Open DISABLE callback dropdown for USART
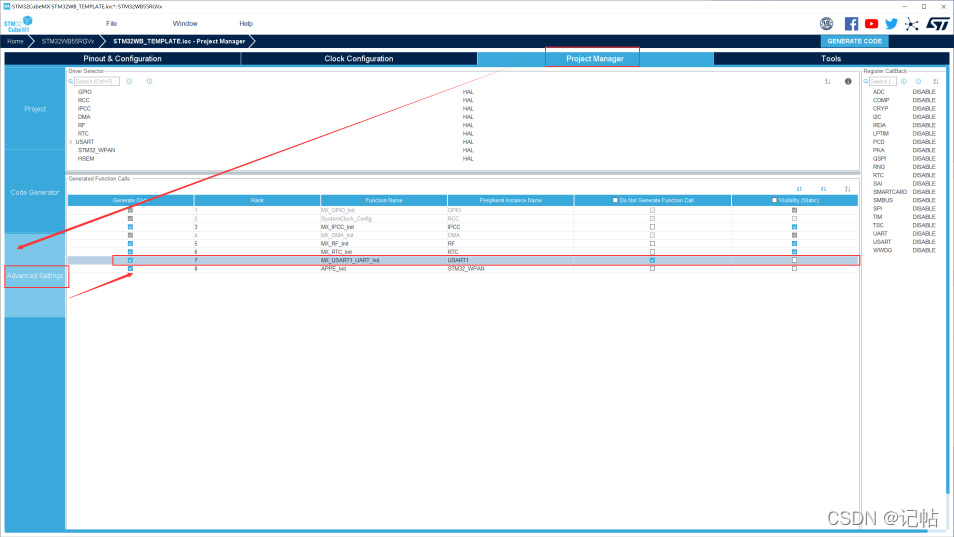Screen dimensions: 954x537 tap(924, 242)
